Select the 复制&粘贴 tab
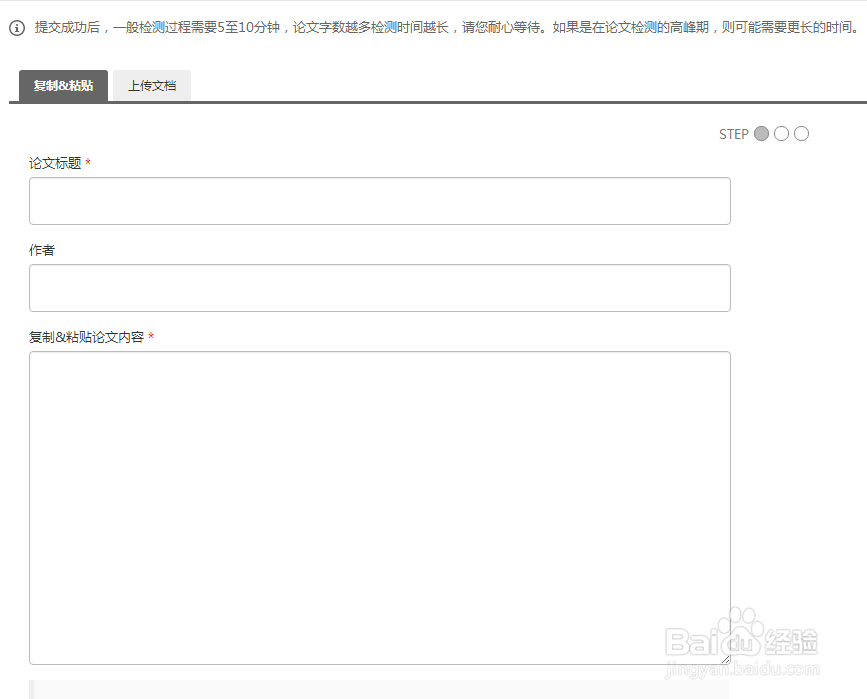Screen dimensions: 867x699 pos(64,86)
